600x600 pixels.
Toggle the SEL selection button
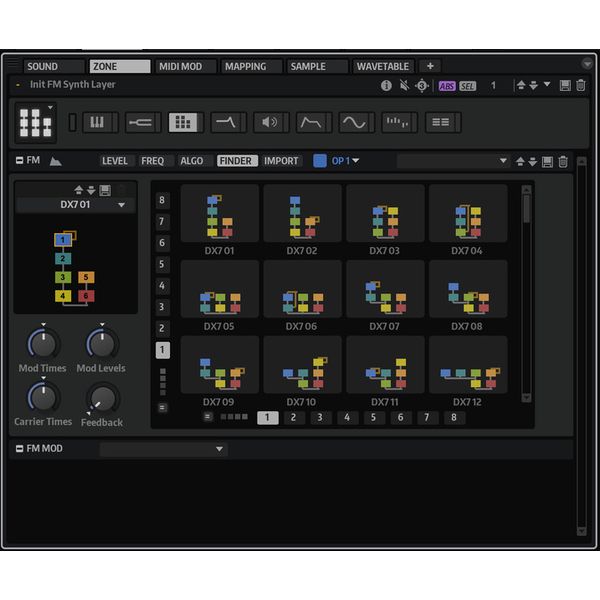467,86
